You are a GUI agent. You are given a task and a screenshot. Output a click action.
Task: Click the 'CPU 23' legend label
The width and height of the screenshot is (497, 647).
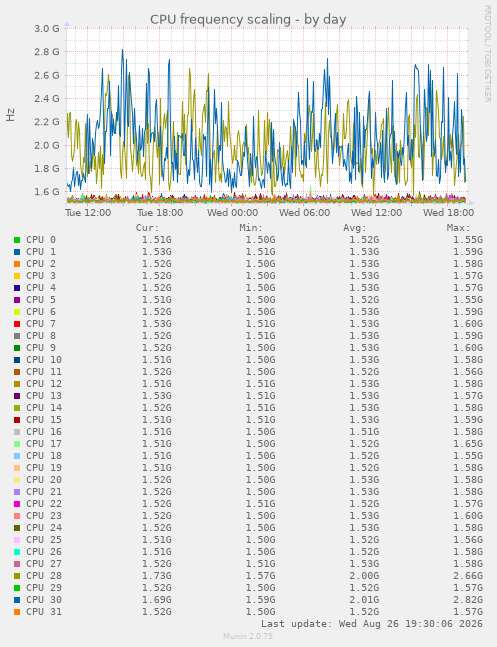point(44,516)
